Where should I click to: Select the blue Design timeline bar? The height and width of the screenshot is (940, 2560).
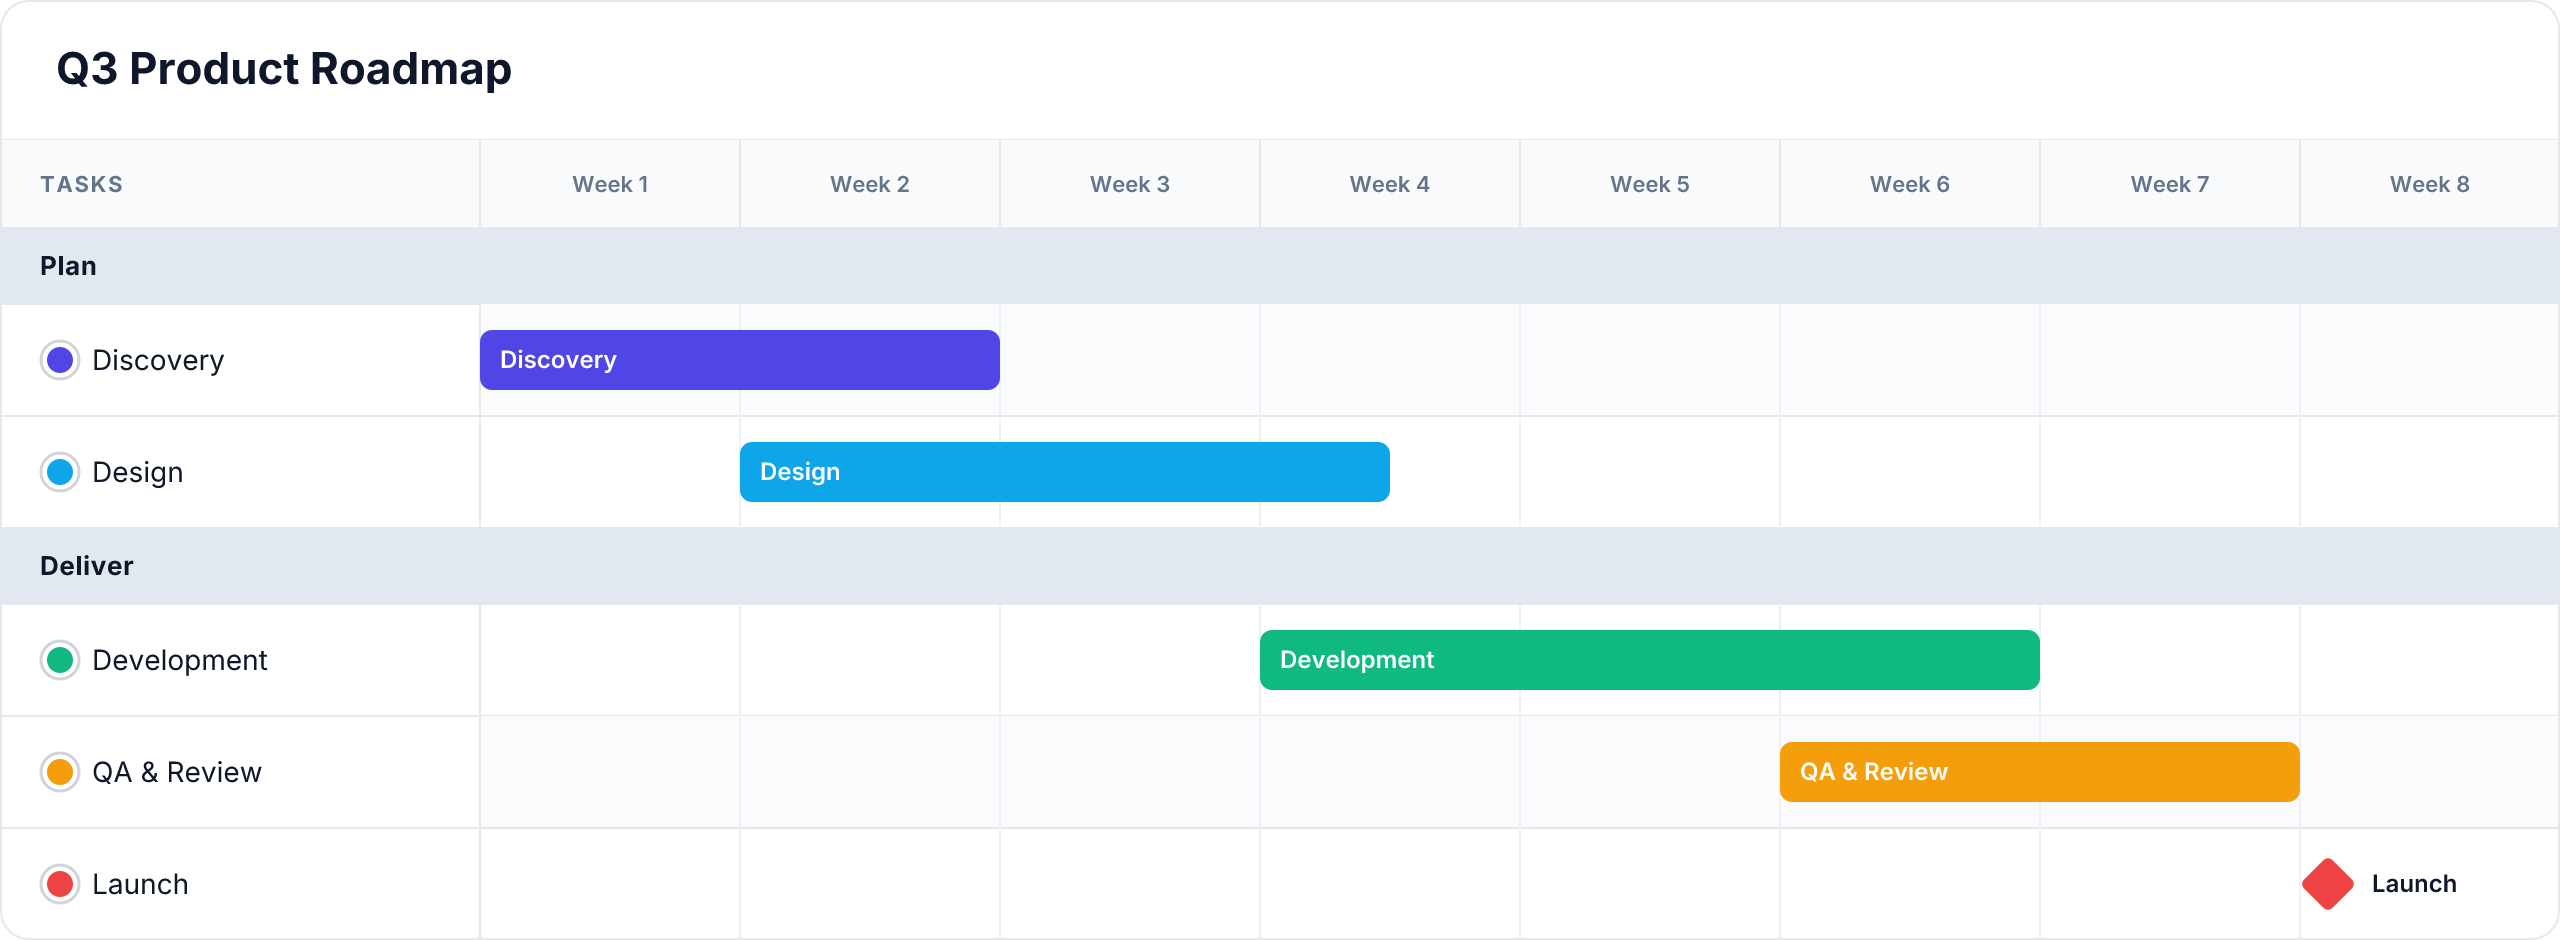click(x=1065, y=472)
